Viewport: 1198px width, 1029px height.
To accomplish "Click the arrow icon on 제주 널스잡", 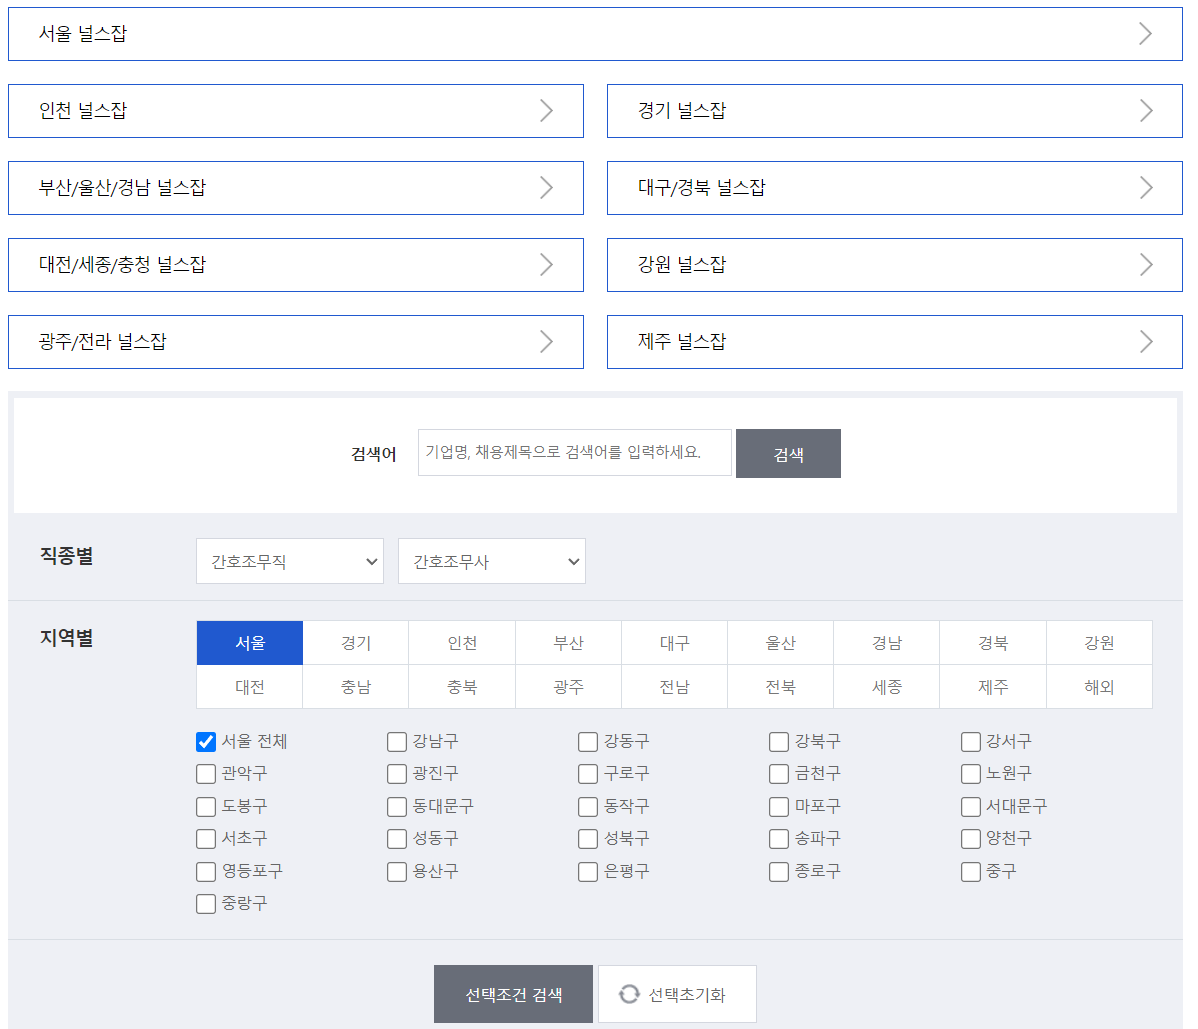I will coord(1146,341).
